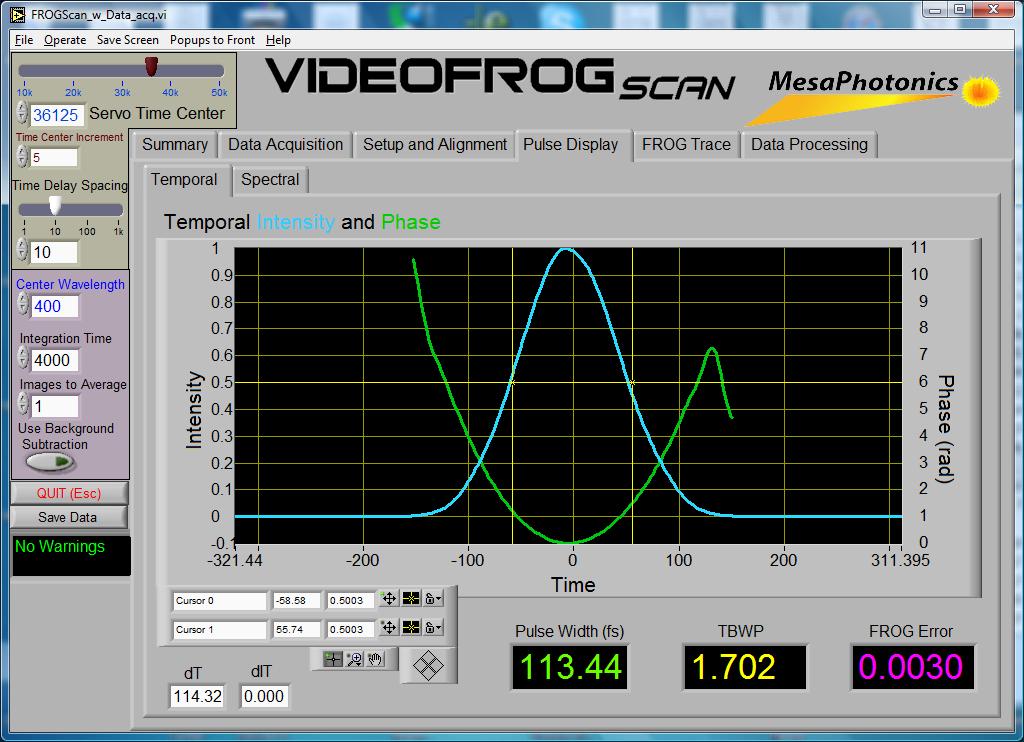Click the Cursor 0 point style icon

411,600
